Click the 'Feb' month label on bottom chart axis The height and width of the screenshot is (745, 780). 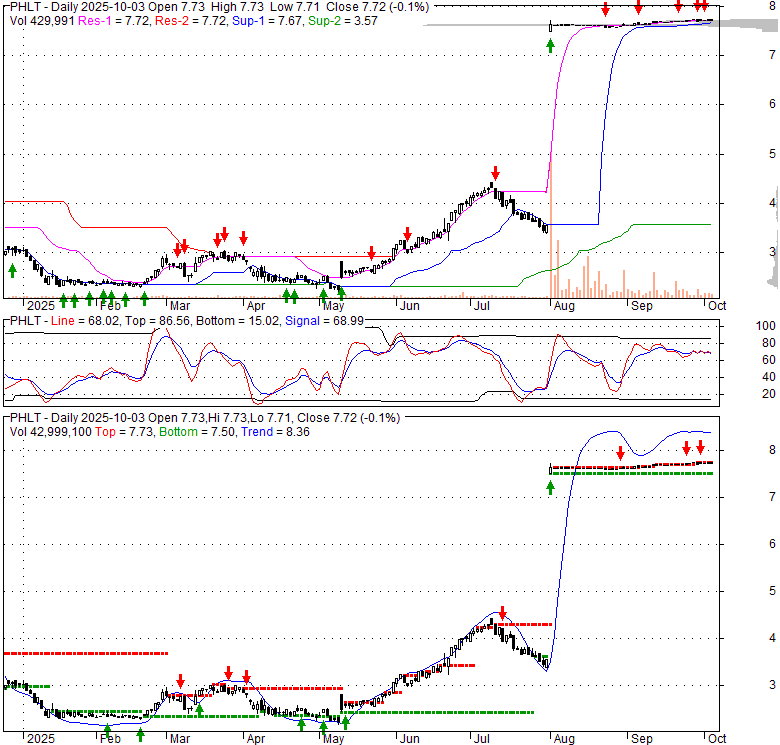tap(110, 739)
